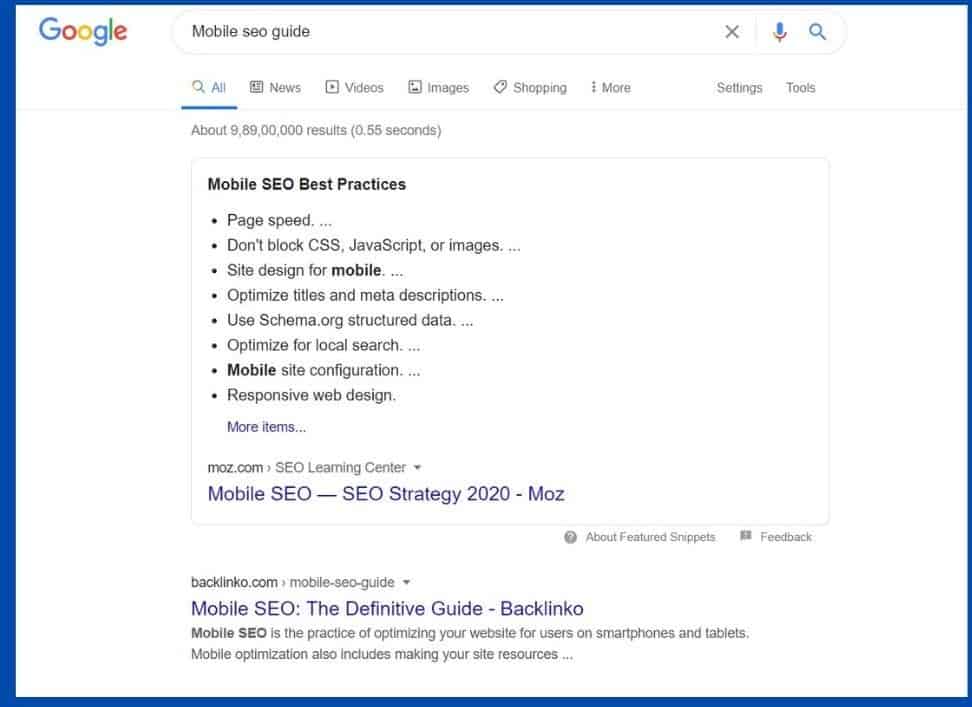Start voice search with microphone icon

tap(780, 32)
